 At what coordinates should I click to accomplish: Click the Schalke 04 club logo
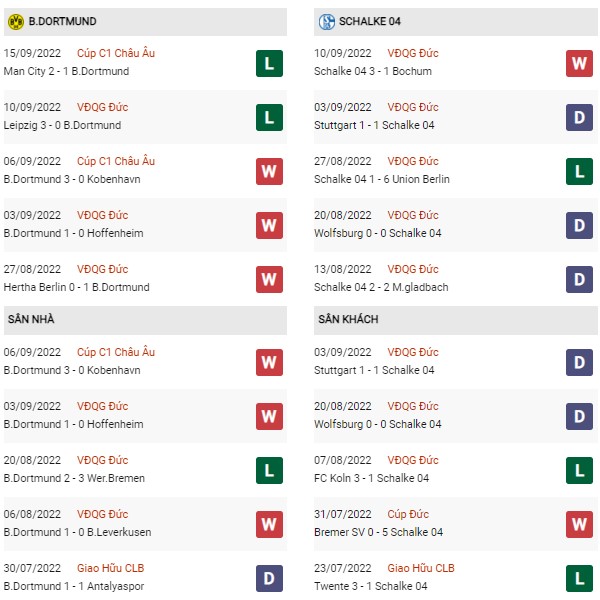point(326,22)
